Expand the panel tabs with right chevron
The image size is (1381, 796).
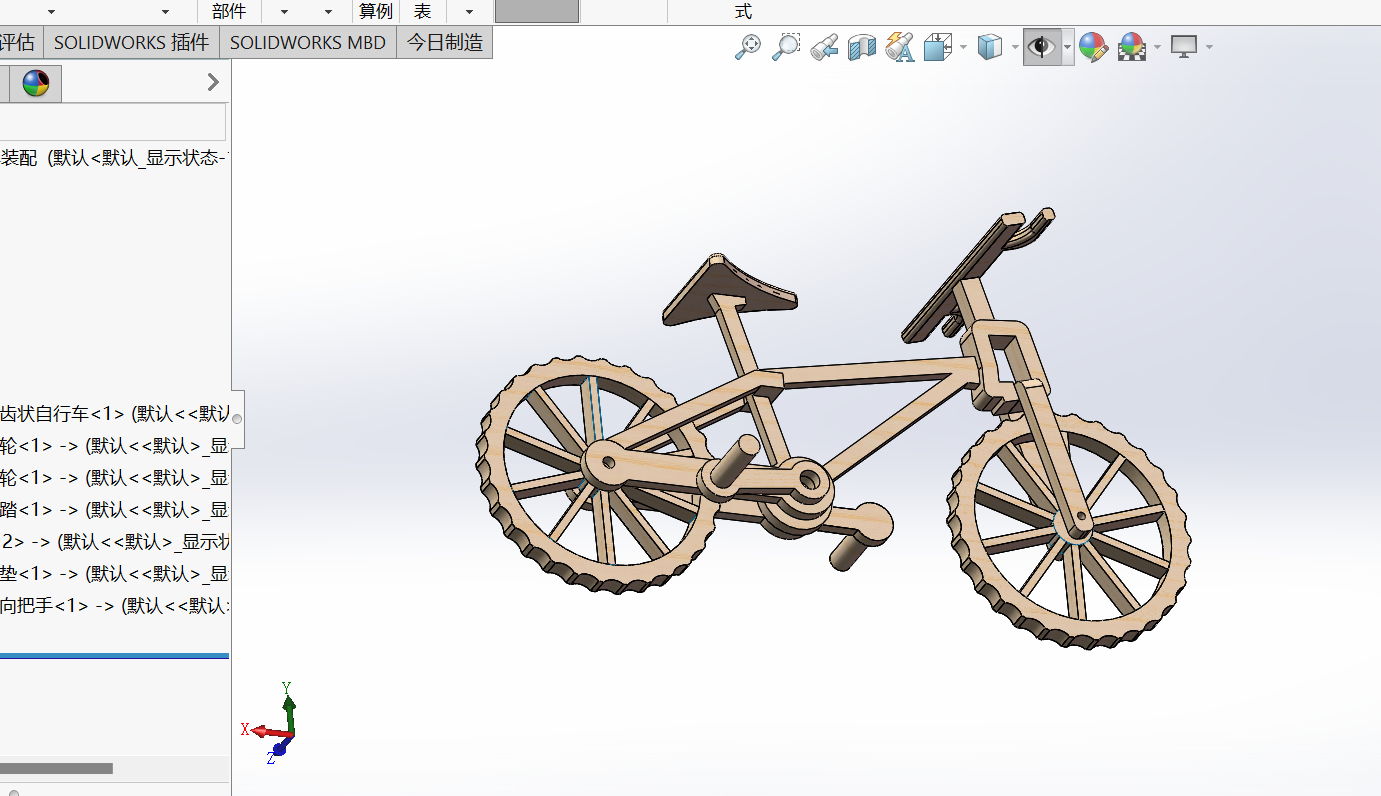(213, 83)
